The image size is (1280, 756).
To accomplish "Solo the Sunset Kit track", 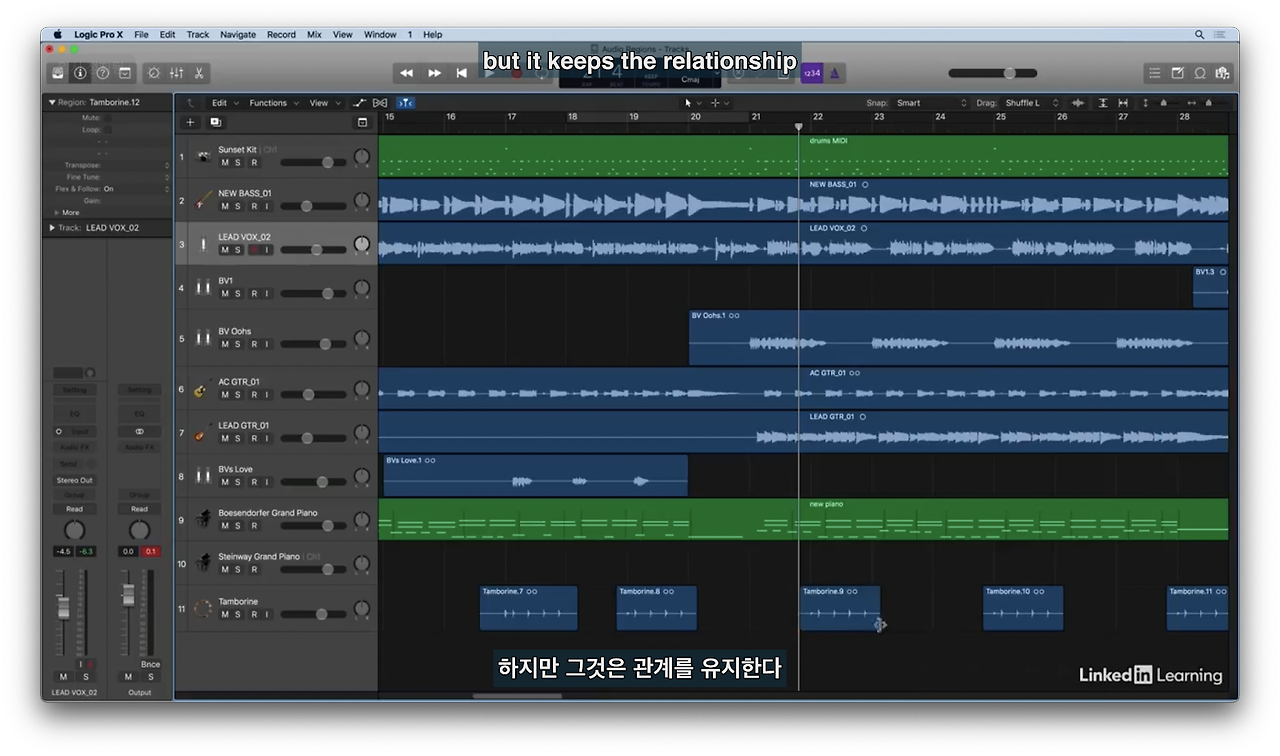I will click(x=238, y=163).
